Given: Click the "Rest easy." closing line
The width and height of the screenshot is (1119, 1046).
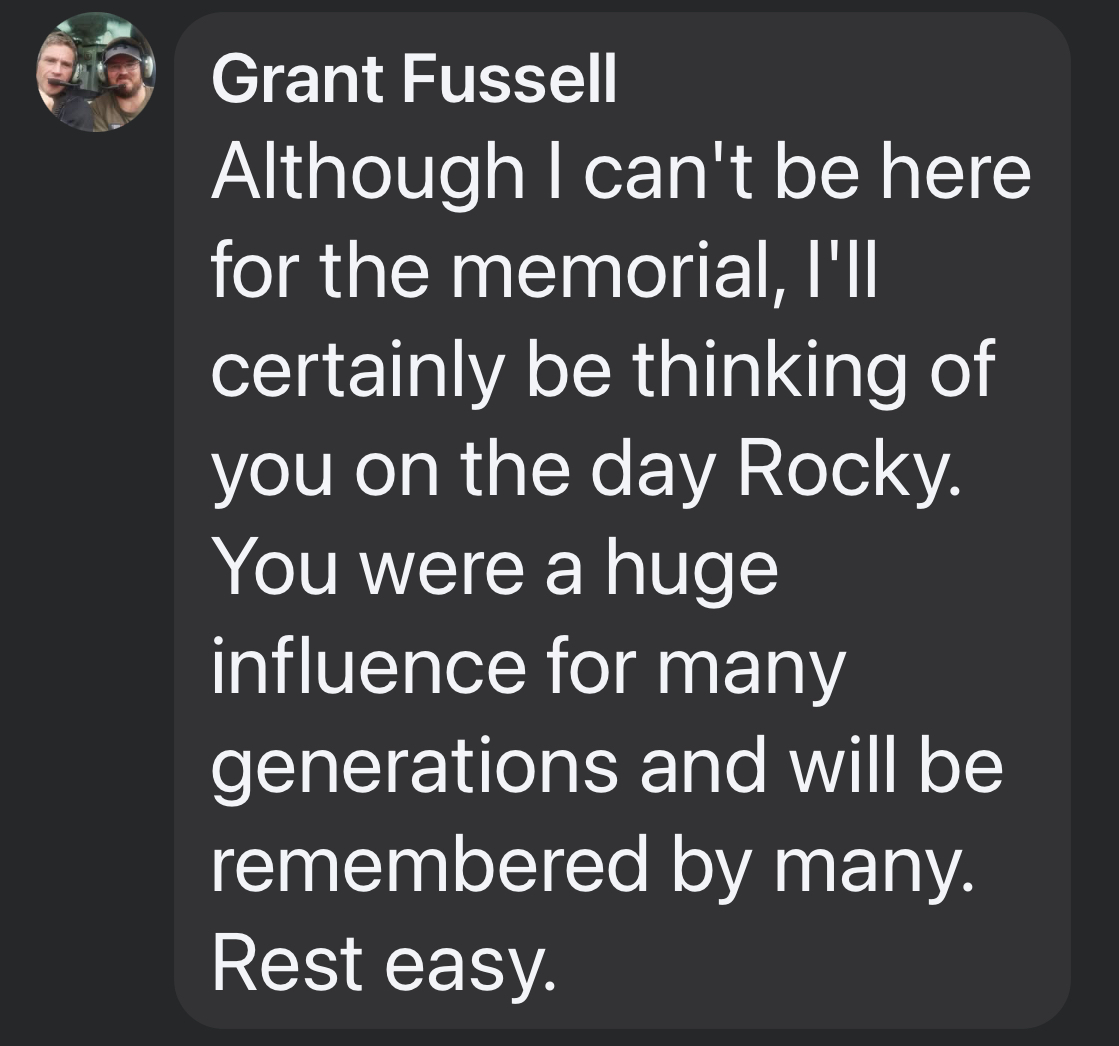Looking at the screenshot, I should tap(383, 966).
